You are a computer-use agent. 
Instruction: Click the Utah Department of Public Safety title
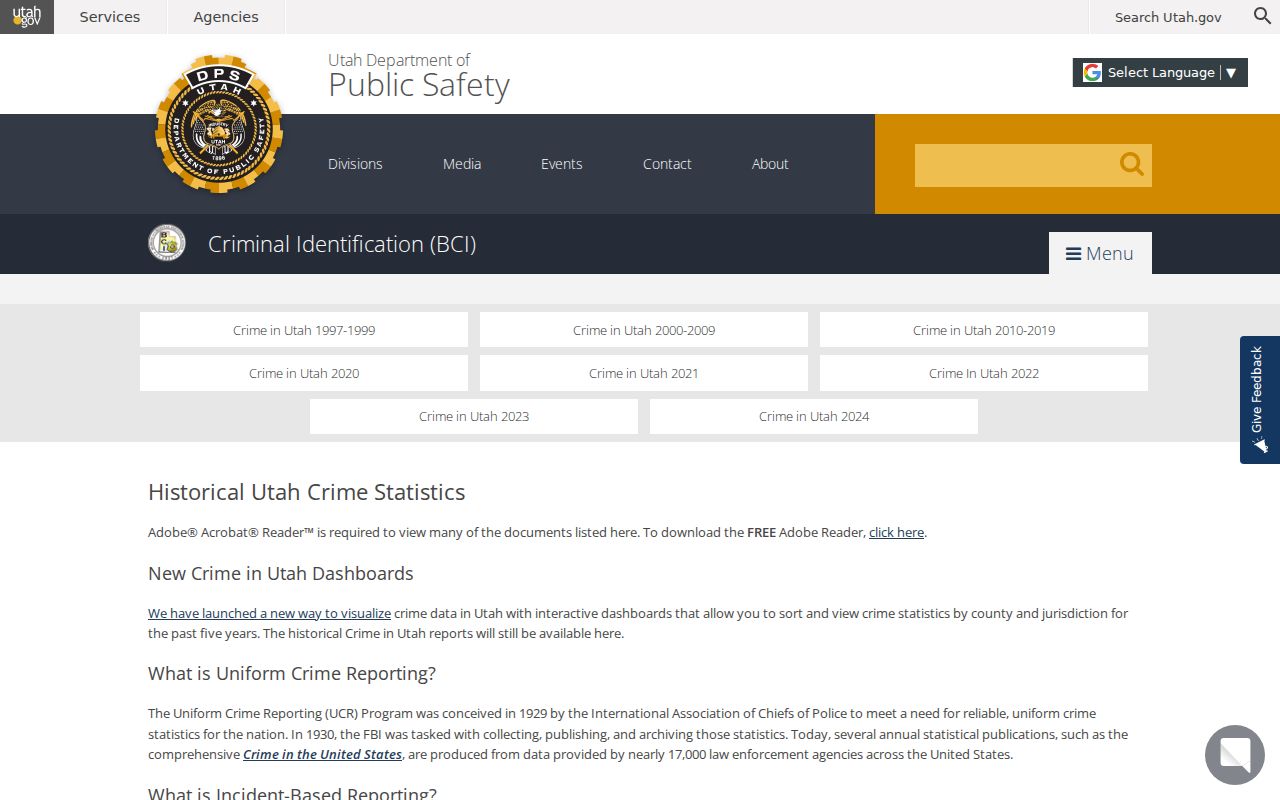[x=419, y=76]
